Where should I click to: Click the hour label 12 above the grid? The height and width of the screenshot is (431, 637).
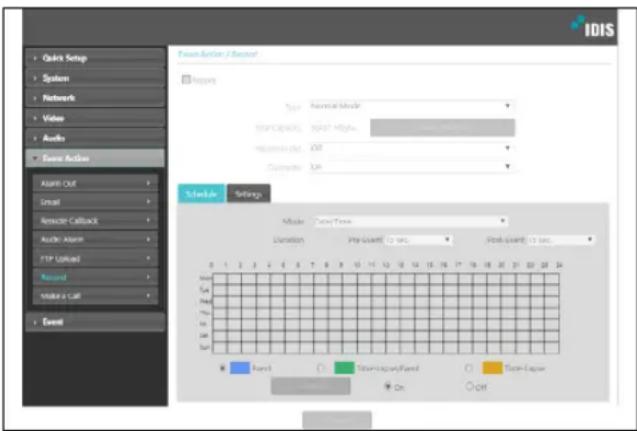(386, 265)
